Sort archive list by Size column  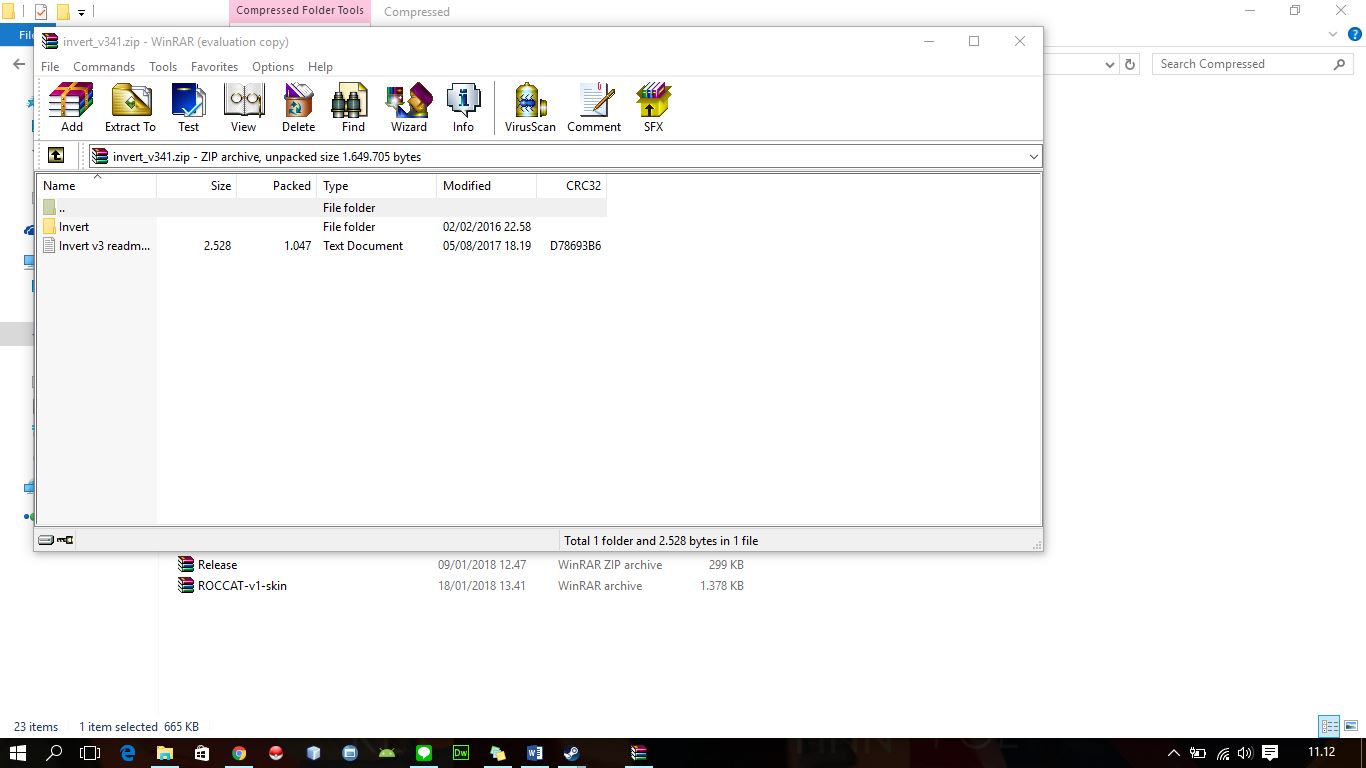click(197, 186)
